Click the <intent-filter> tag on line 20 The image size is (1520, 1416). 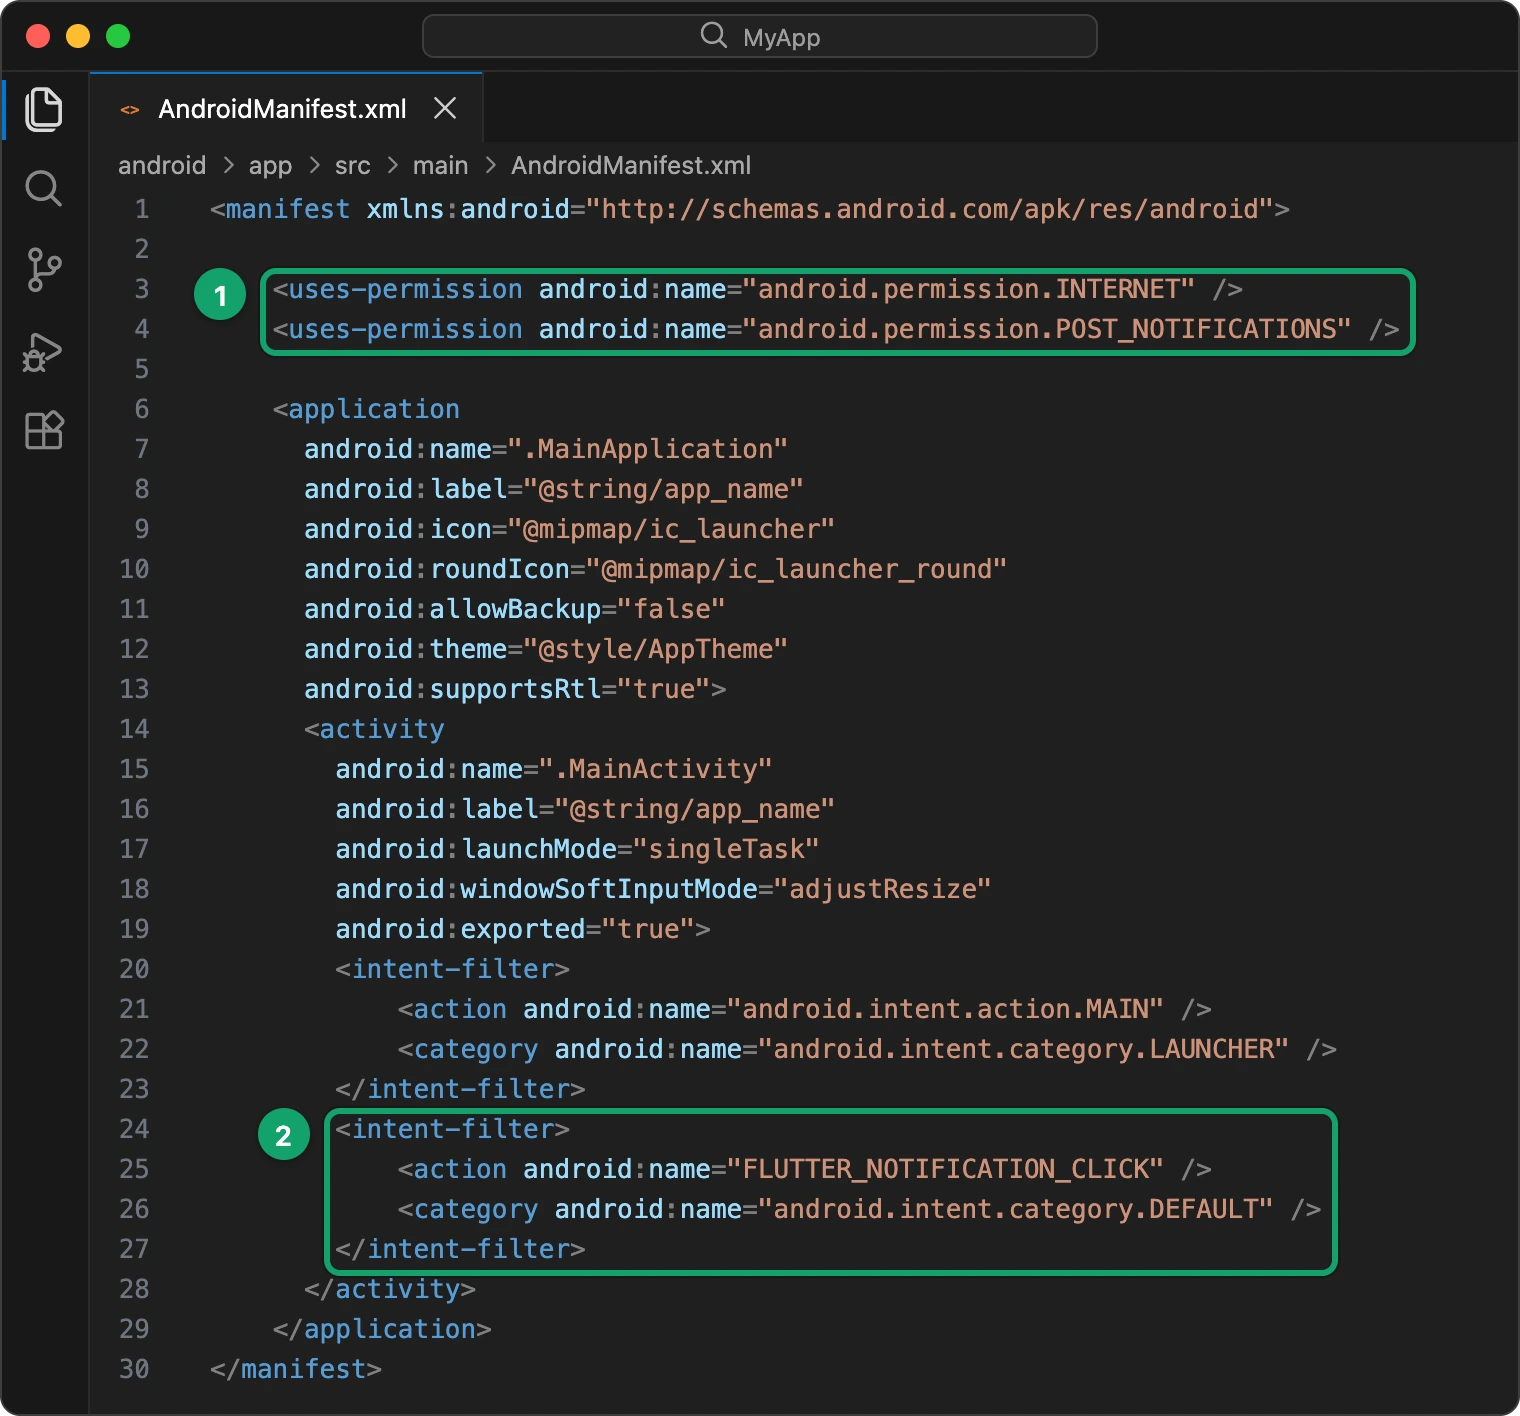452,969
